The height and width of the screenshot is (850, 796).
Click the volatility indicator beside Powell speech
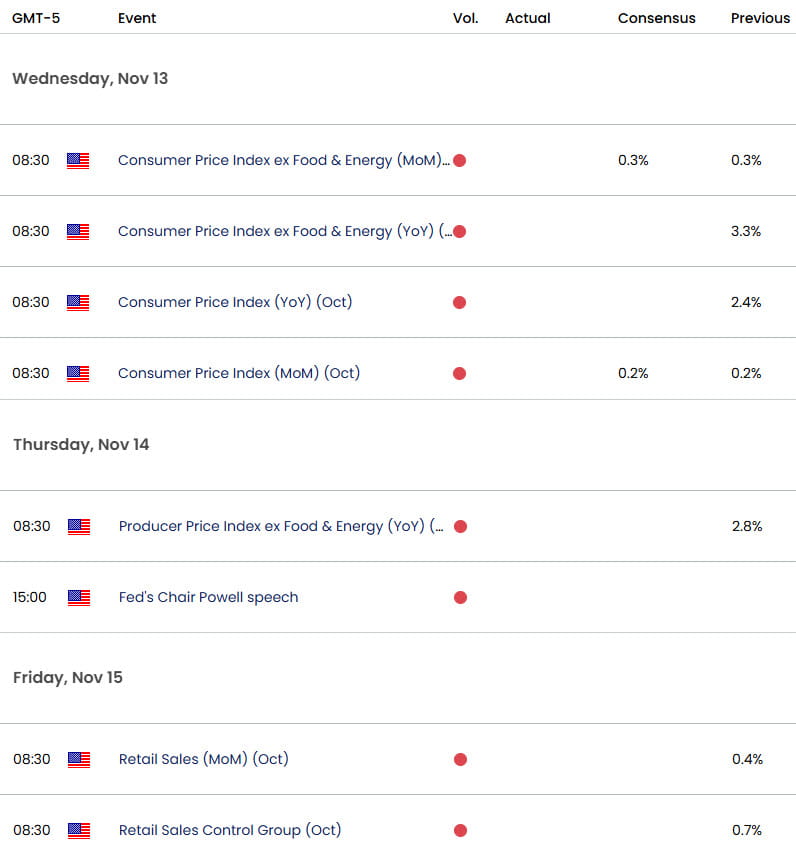click(x=460, y=597)
